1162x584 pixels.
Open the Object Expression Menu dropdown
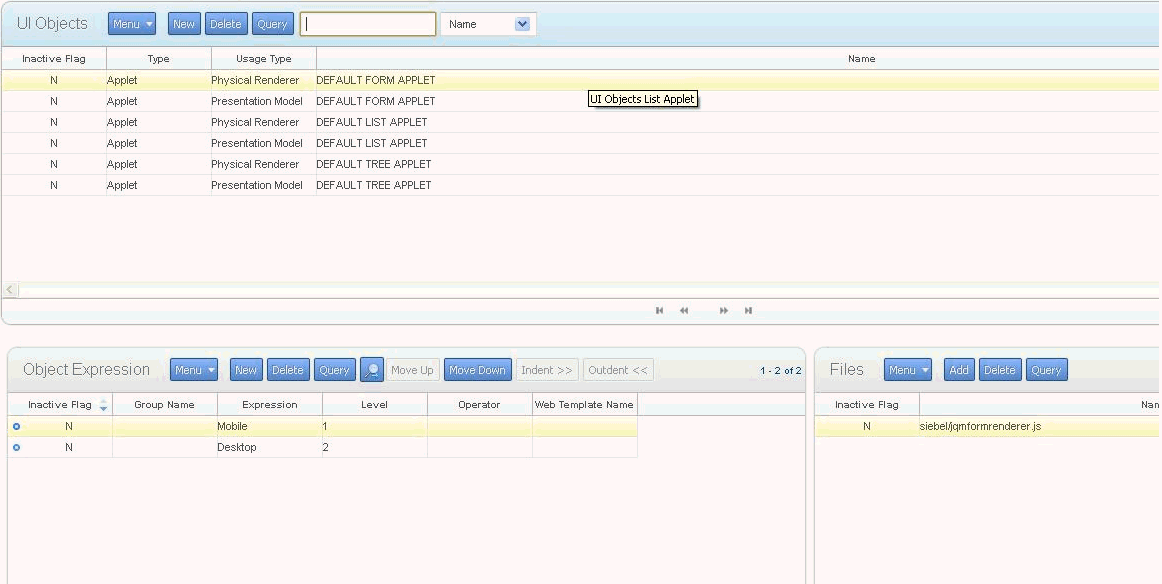point(194,370)
